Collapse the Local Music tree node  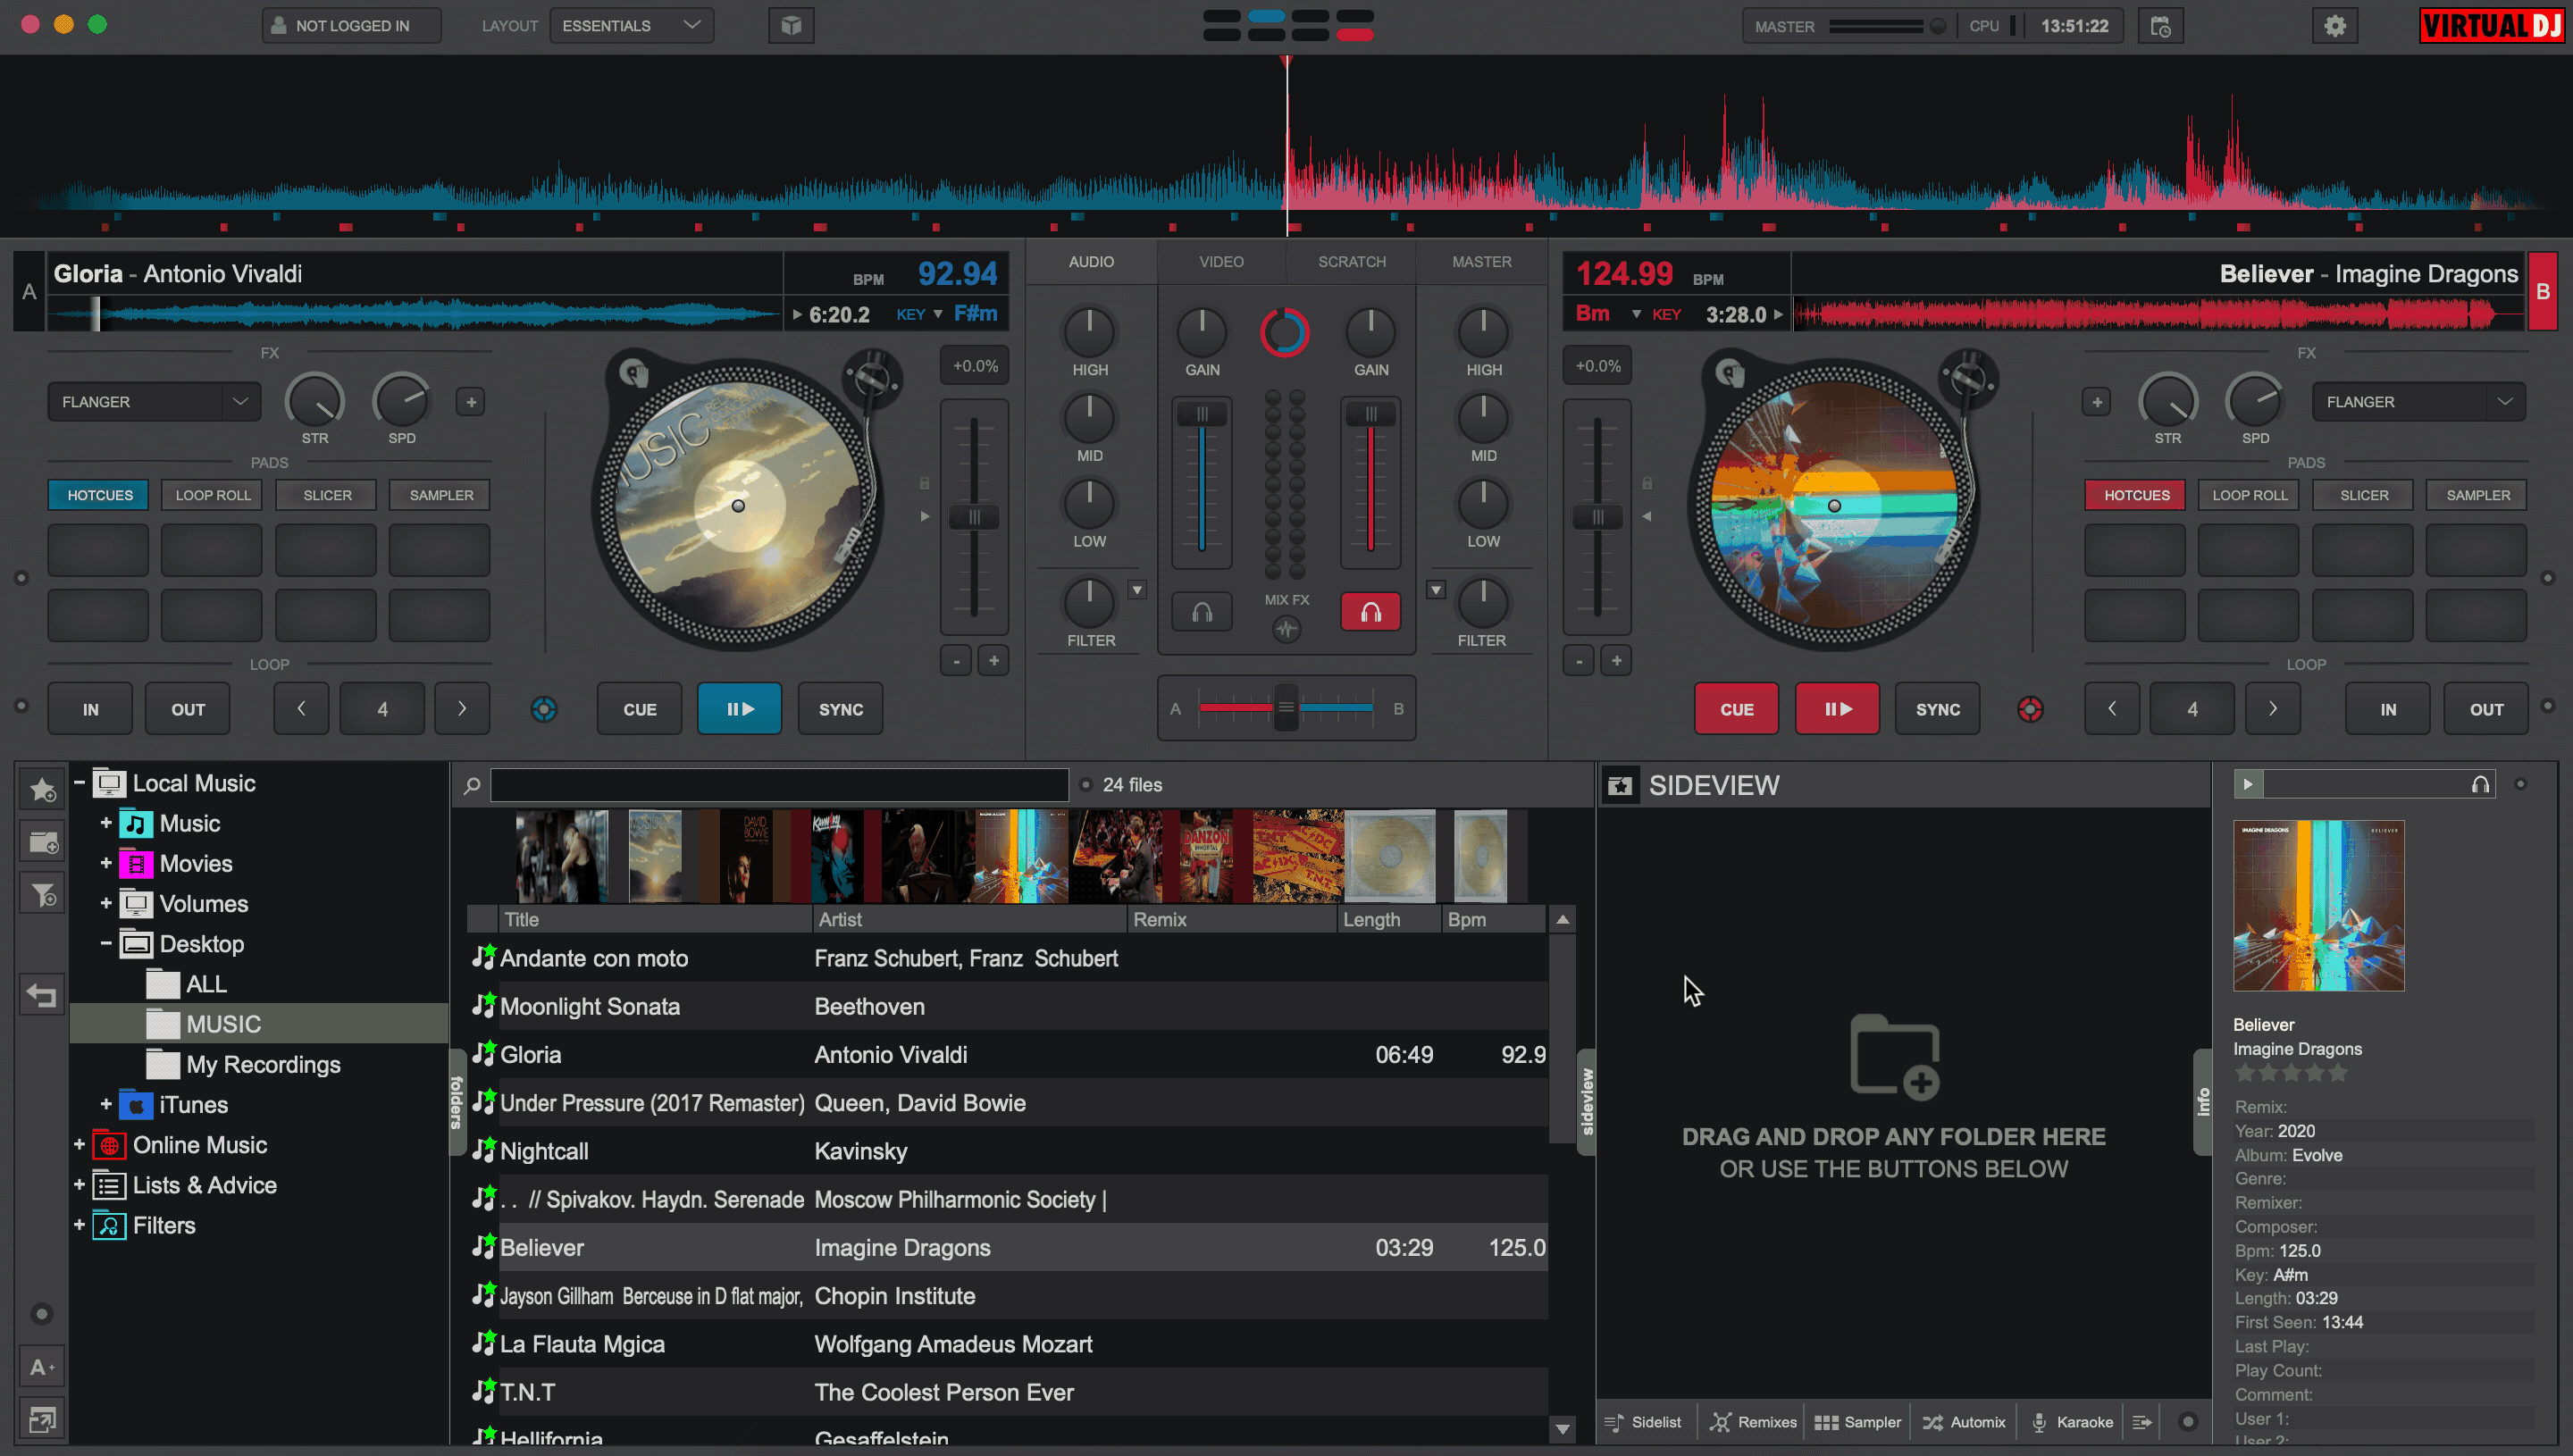(79, 783)
